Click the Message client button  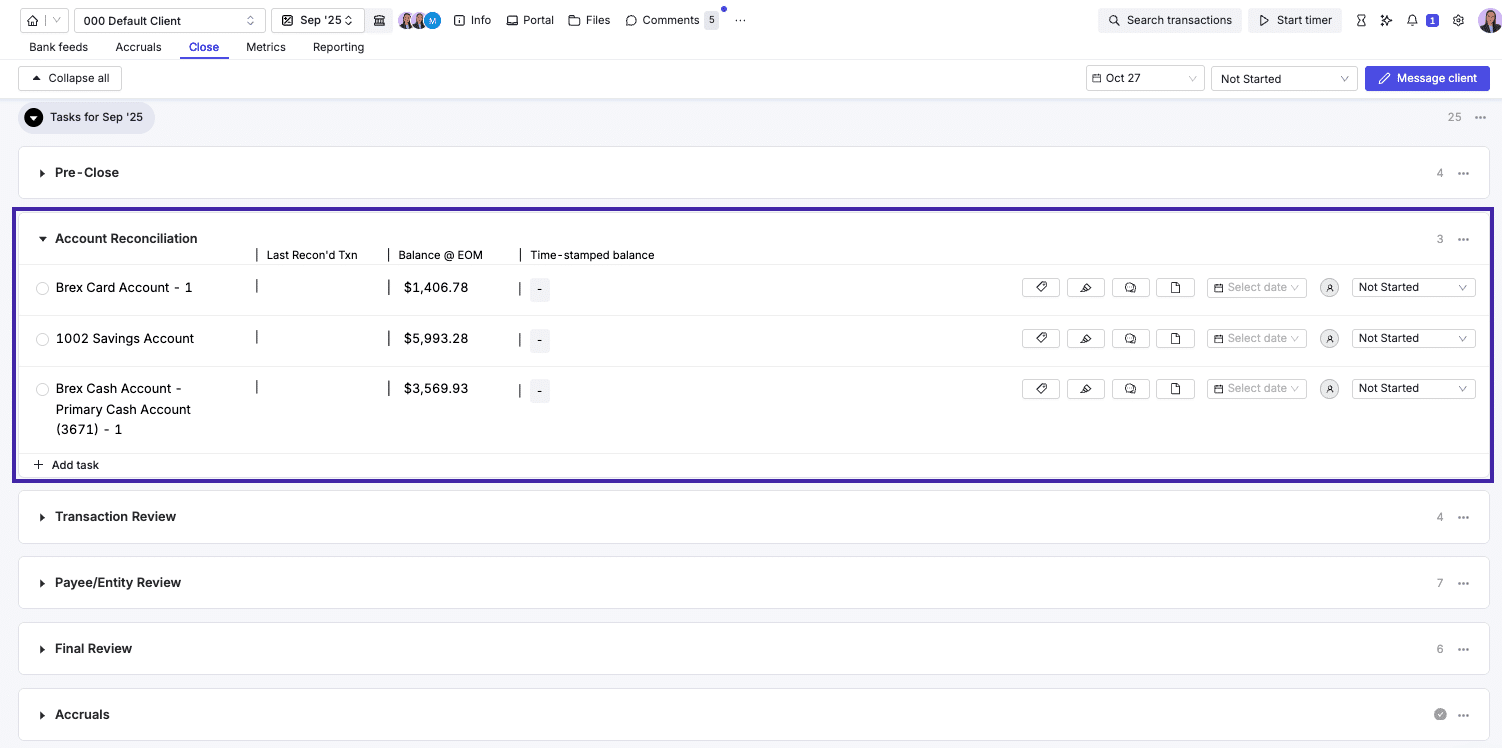click(1427, 78)
